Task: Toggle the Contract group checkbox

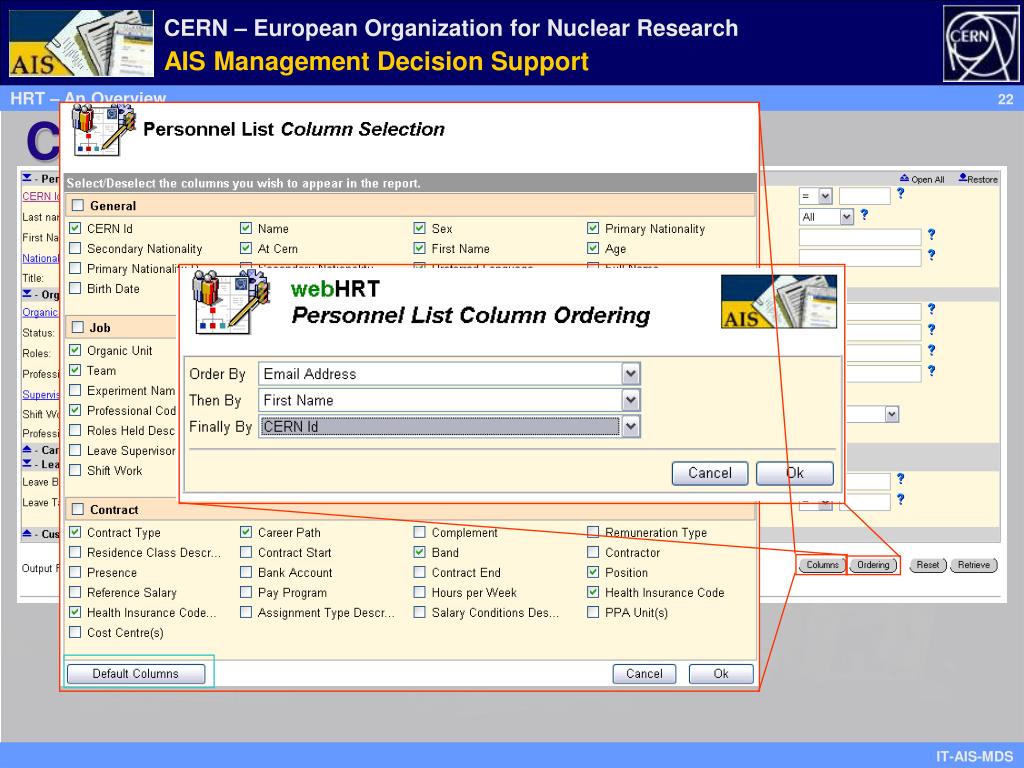Action: pos(78,509)
